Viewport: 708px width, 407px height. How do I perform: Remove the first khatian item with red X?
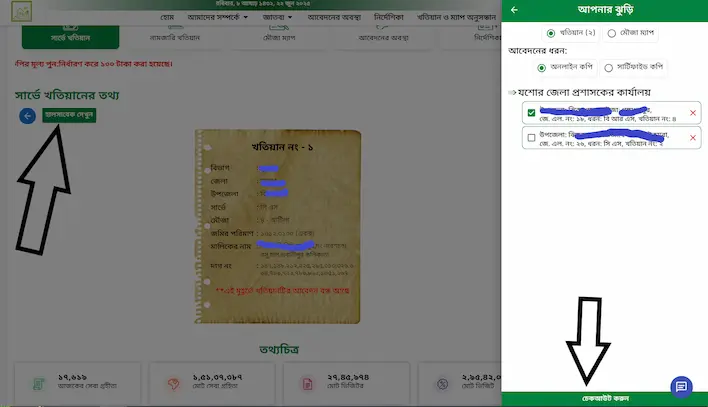click(x=693, y=113)
